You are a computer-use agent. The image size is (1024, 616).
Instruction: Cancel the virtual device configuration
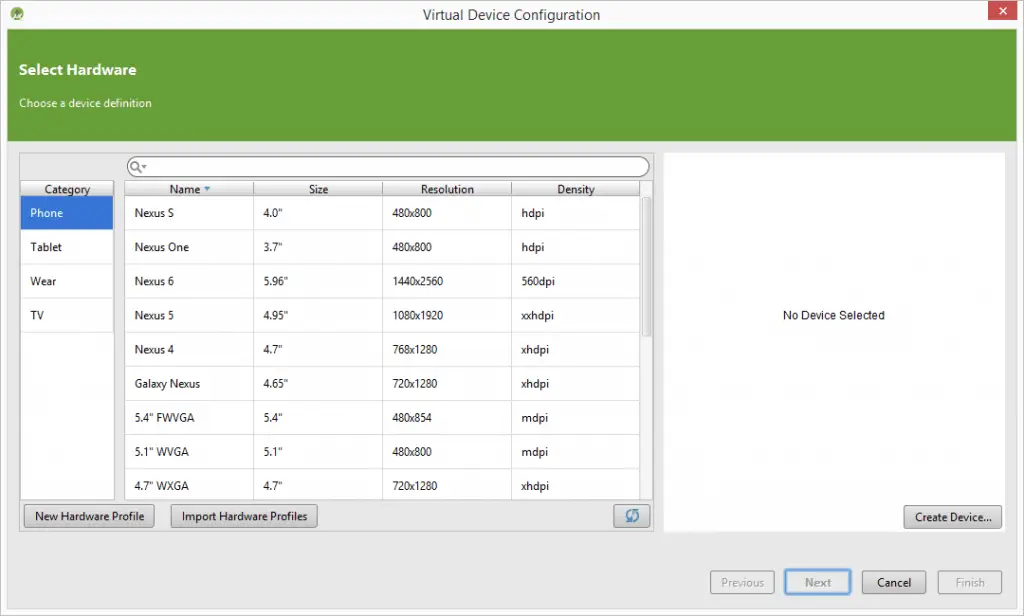coord(894,582)
